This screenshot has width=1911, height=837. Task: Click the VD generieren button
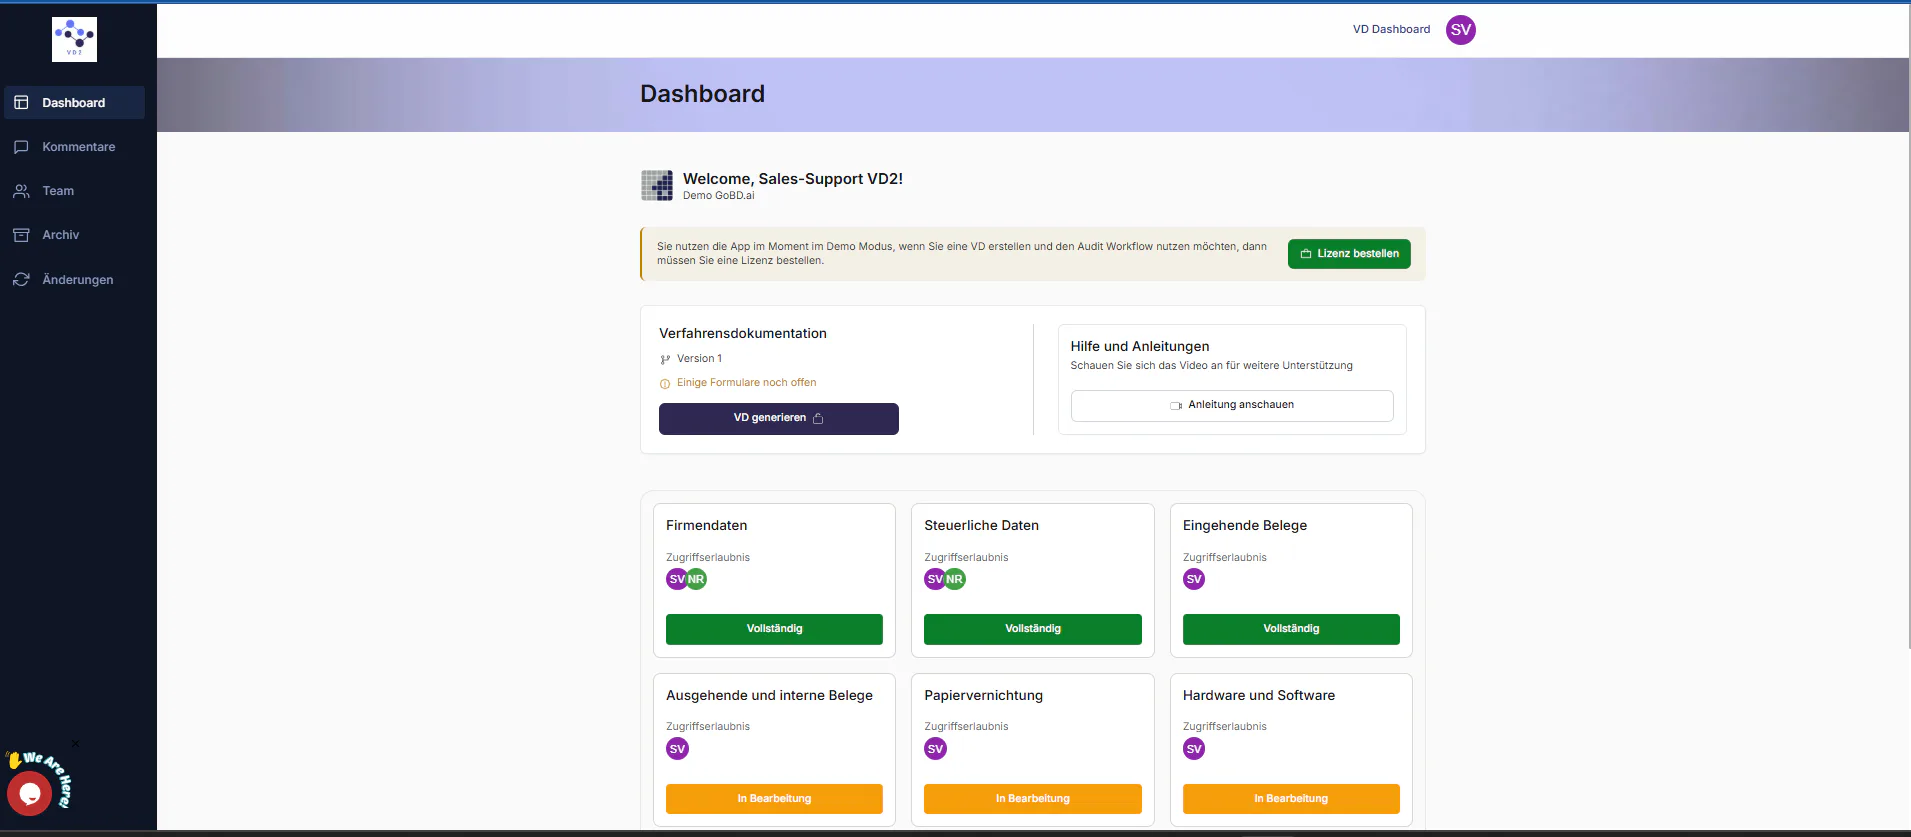coord(779,419)
